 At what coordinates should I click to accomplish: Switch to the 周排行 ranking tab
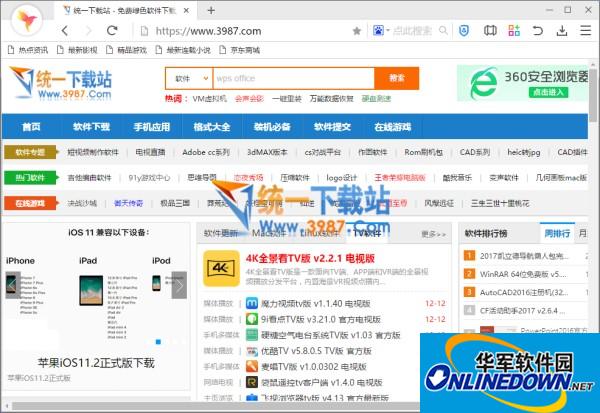click(556, 234)
